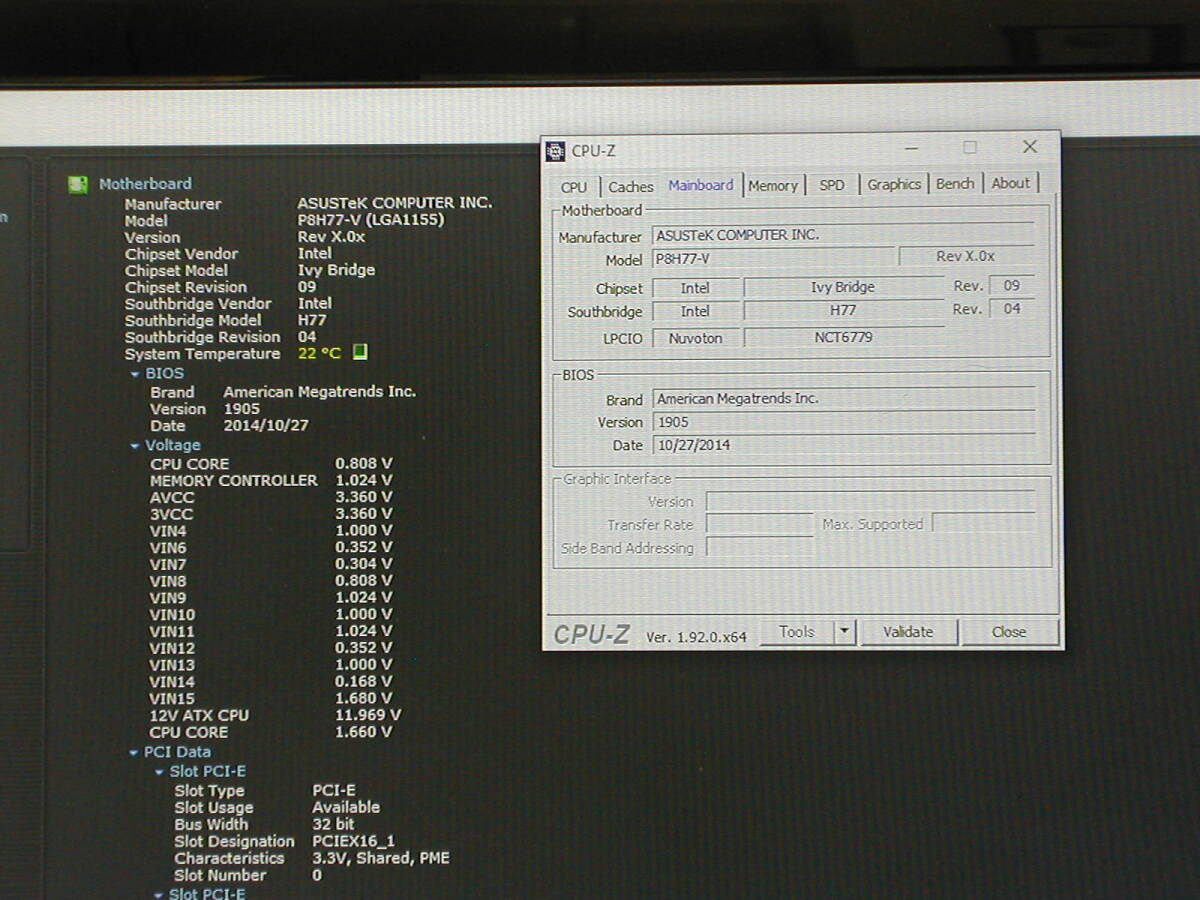Close CPU-Z with the X button
This screenshot has width=1200, height=900.
click(x=1030, y=147)
